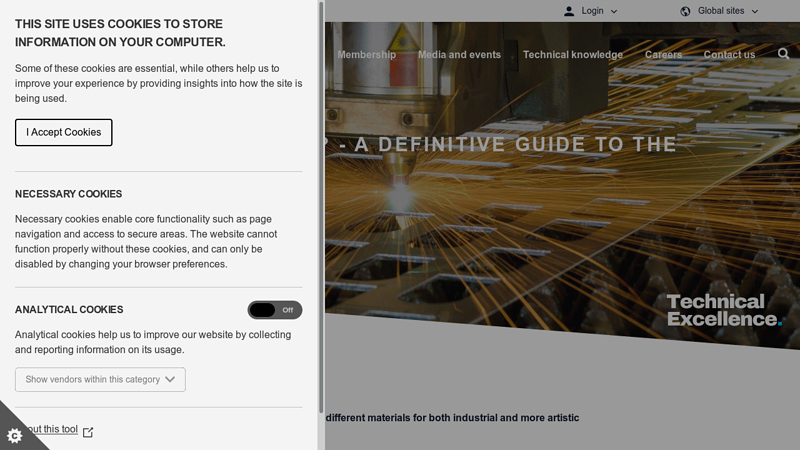Open the Membership menu
800x450 pixels.
pos(366,55)
